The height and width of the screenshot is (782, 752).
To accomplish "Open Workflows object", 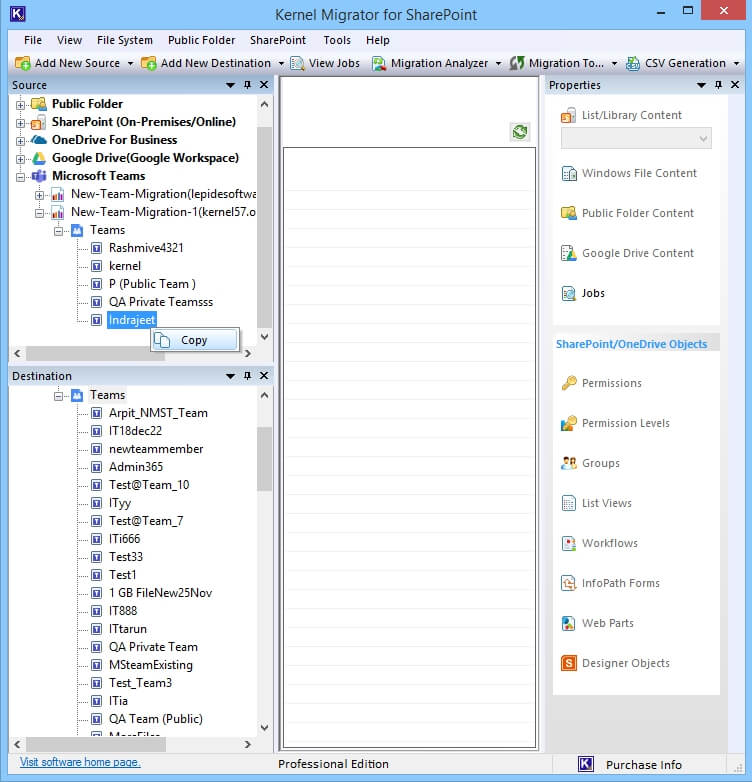I will click(x=599, y=543).
